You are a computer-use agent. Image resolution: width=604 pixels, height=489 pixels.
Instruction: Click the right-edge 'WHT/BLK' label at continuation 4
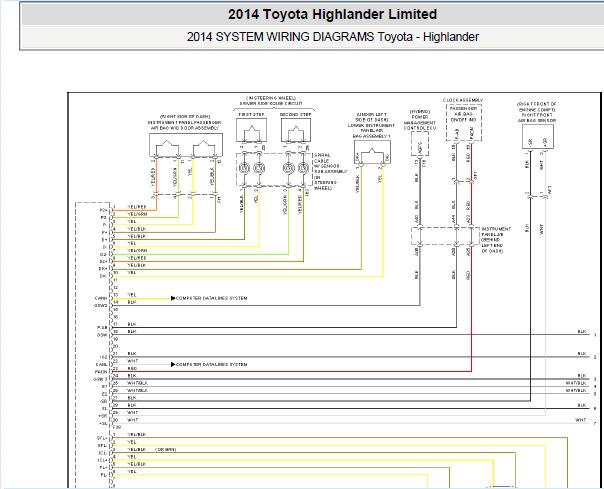(576, 383)
